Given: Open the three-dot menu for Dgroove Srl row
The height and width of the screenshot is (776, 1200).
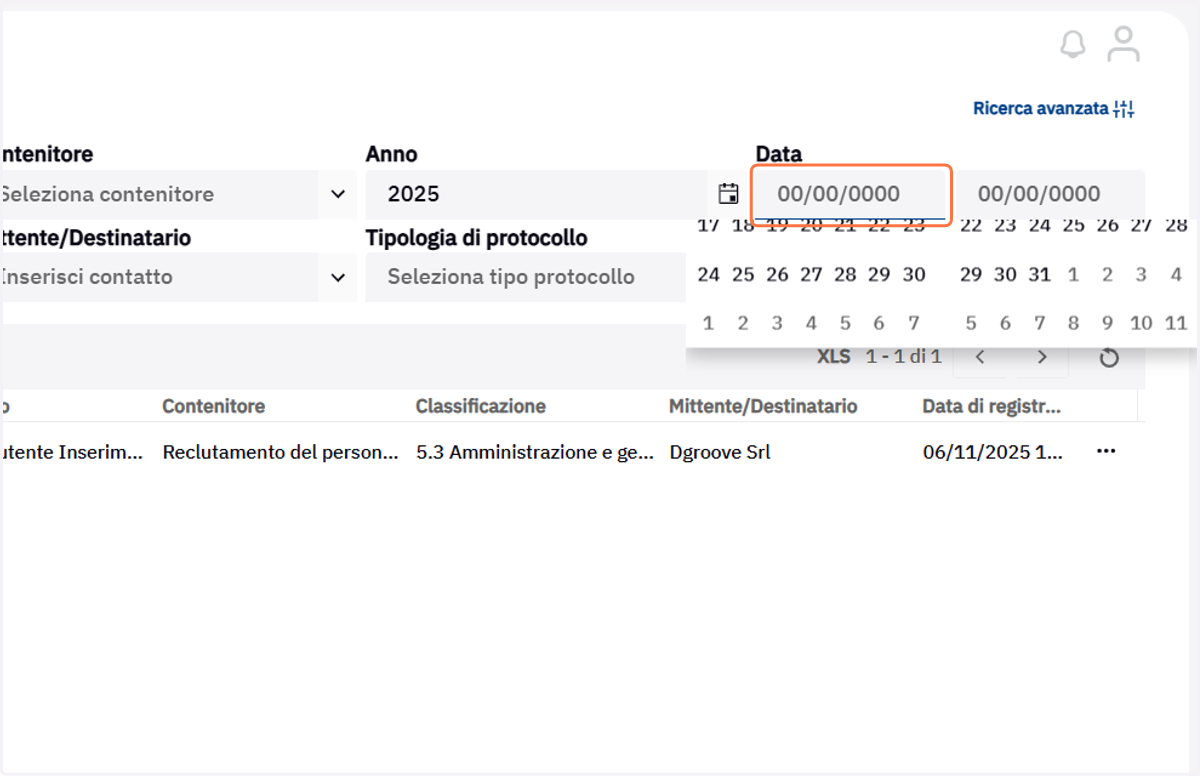Looking at the screenshot, I should click(1105, 451).
